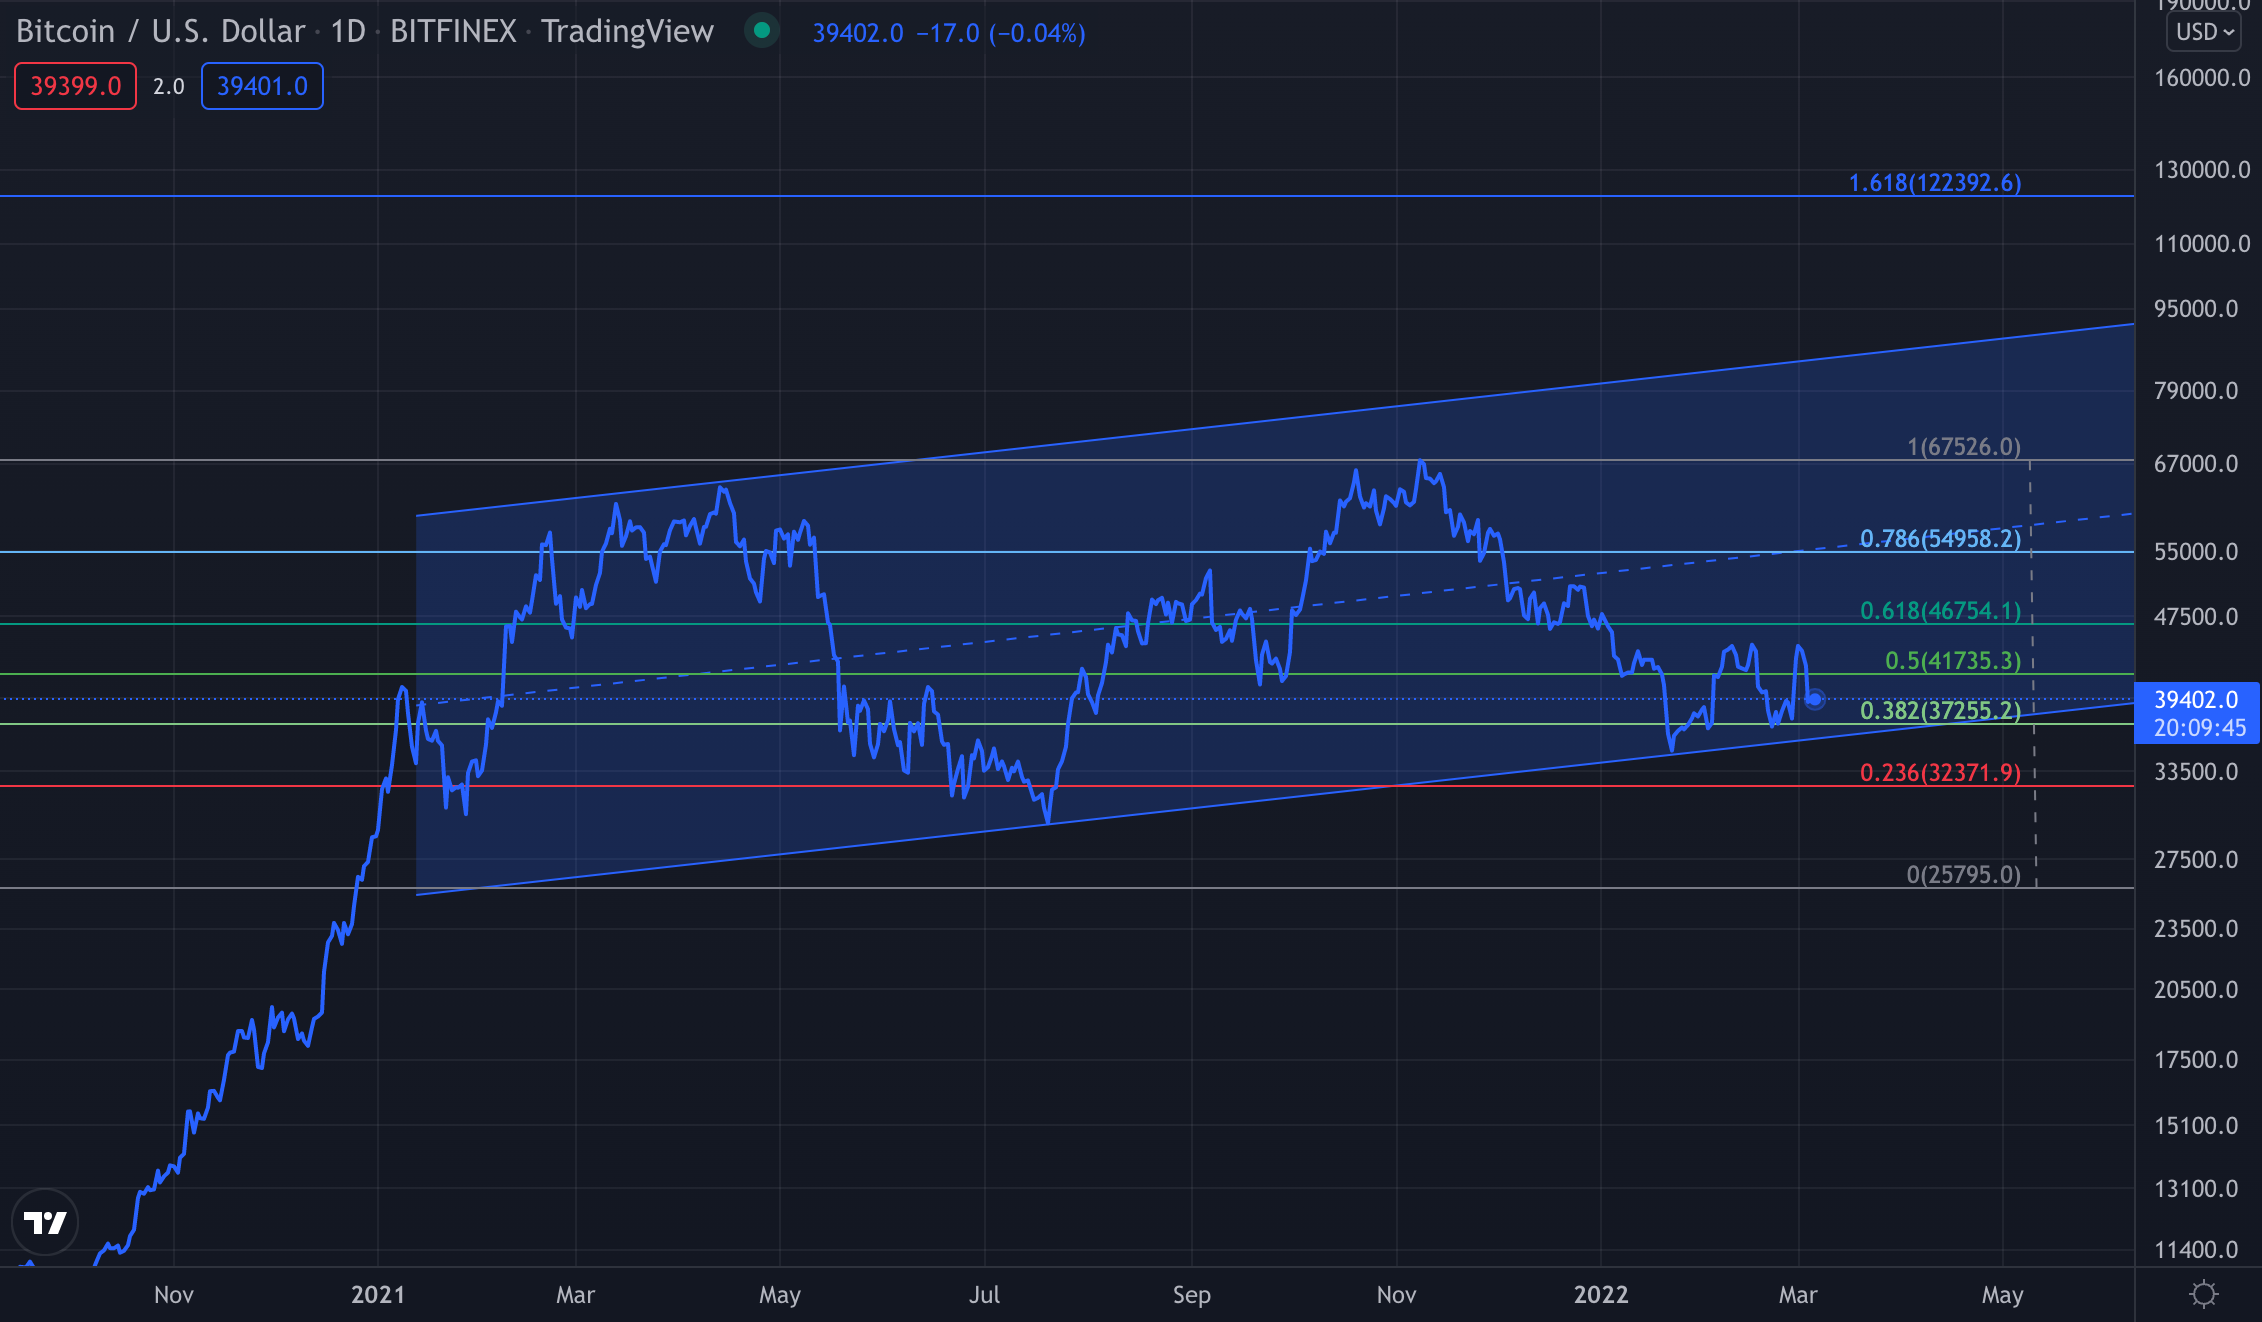The height and width of the screenshot is (1322, 2262).
Task: Select the 0.618(46754.1) Fibonacci level label
Action: (1939, 611)
